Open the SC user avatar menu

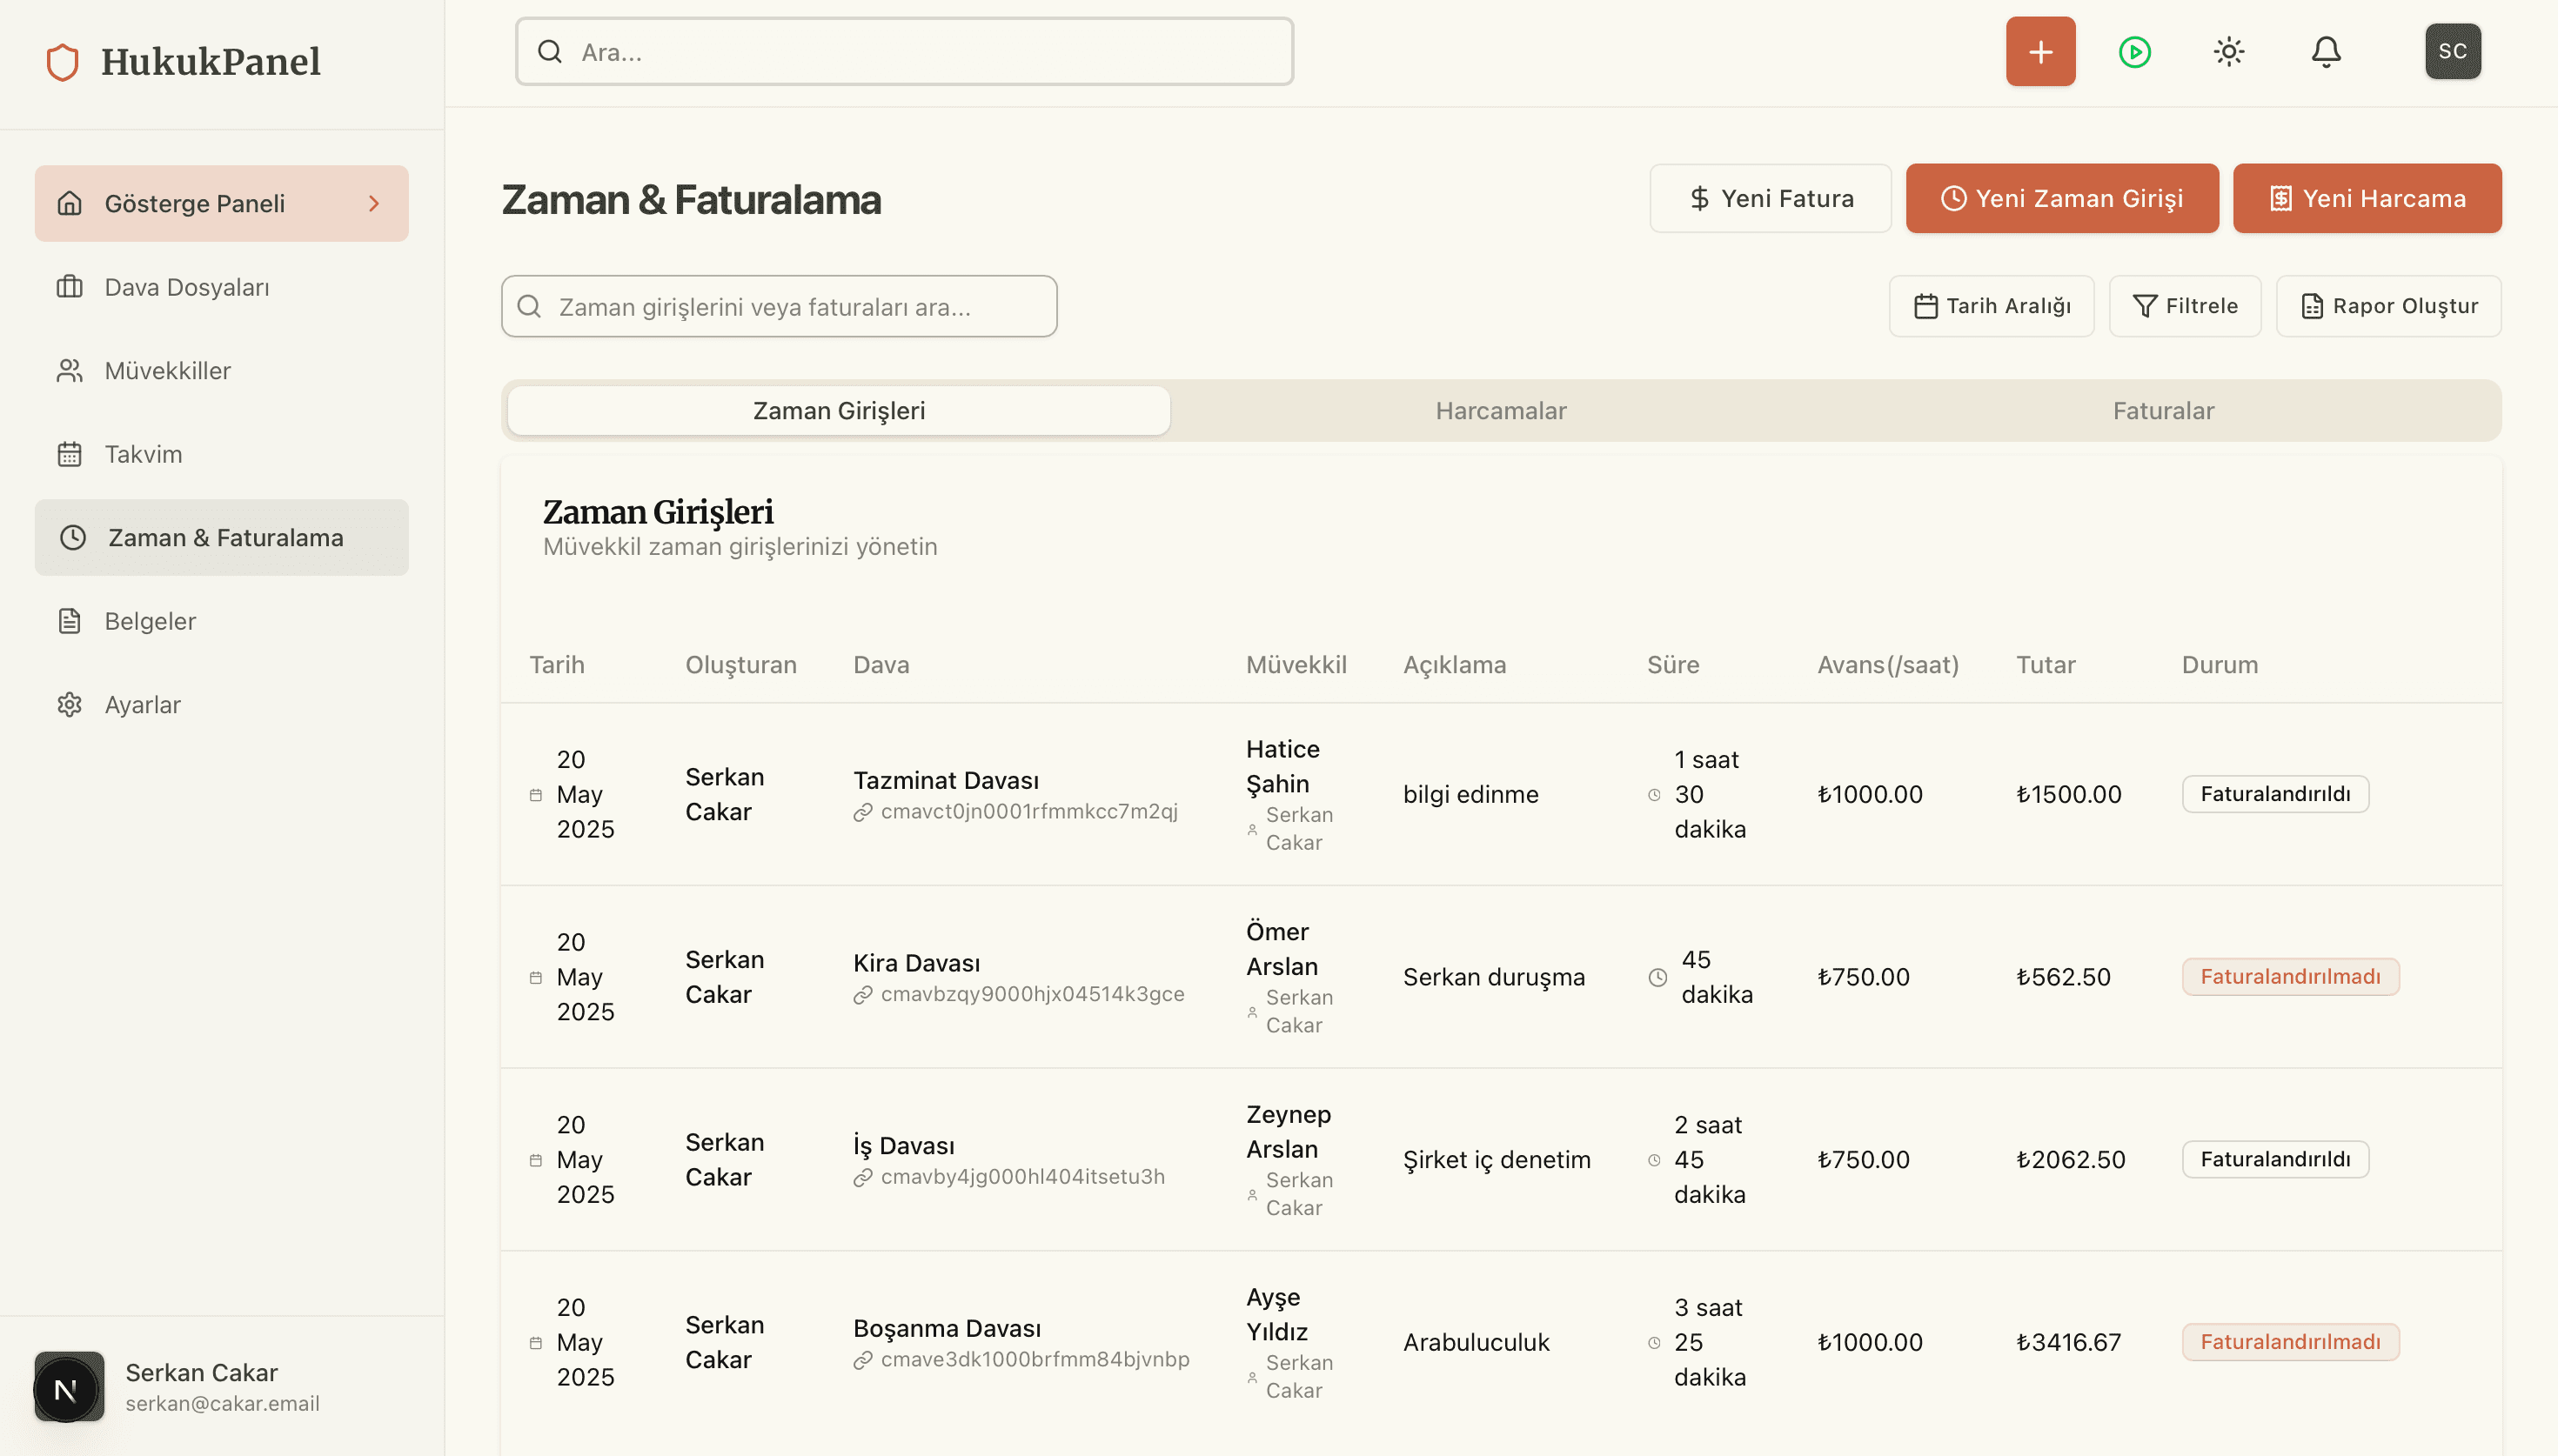pyautogui.click(x=2452, y=52)
